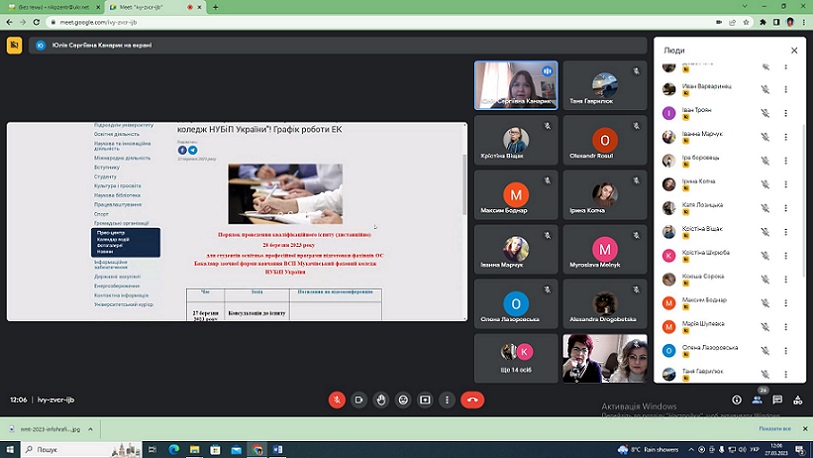The height and width of the screenshot is (458, 813).
Task: Open the Chrome profile avatar
Action: [790, 22]
